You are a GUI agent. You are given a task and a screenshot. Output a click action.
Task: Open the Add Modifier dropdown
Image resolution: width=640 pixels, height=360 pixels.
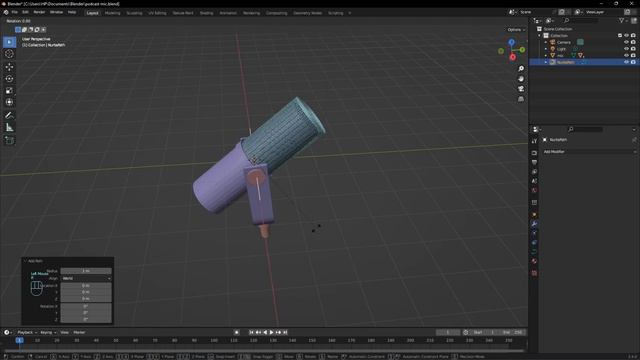point(589,151)
